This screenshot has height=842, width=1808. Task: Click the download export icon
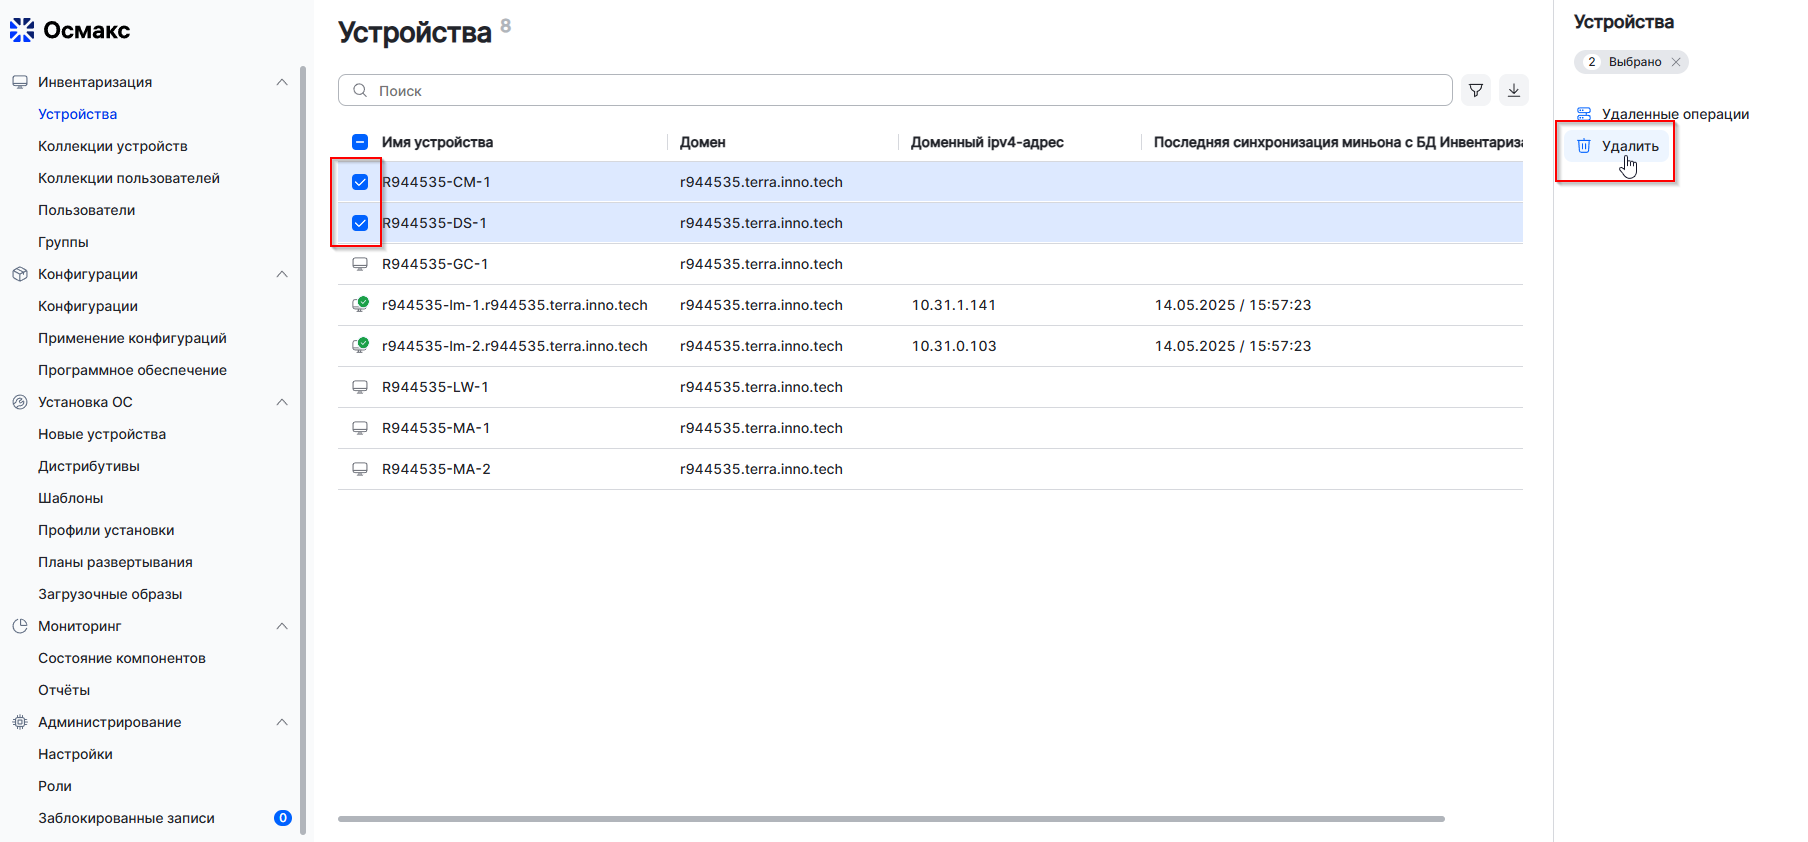point(1513,90)
